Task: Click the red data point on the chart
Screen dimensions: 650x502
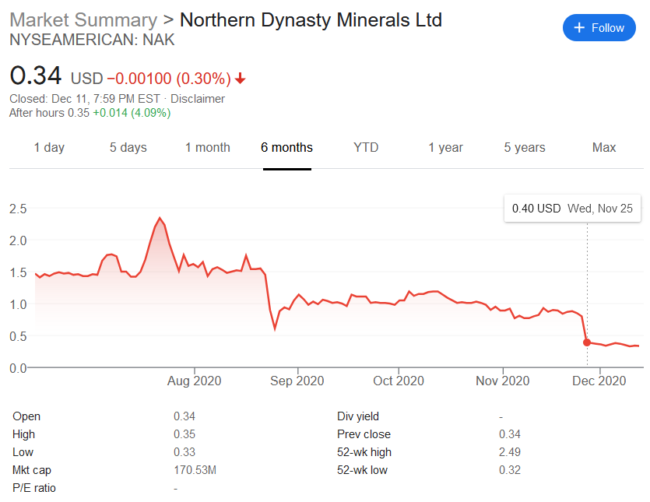Action: coord(587,342)
